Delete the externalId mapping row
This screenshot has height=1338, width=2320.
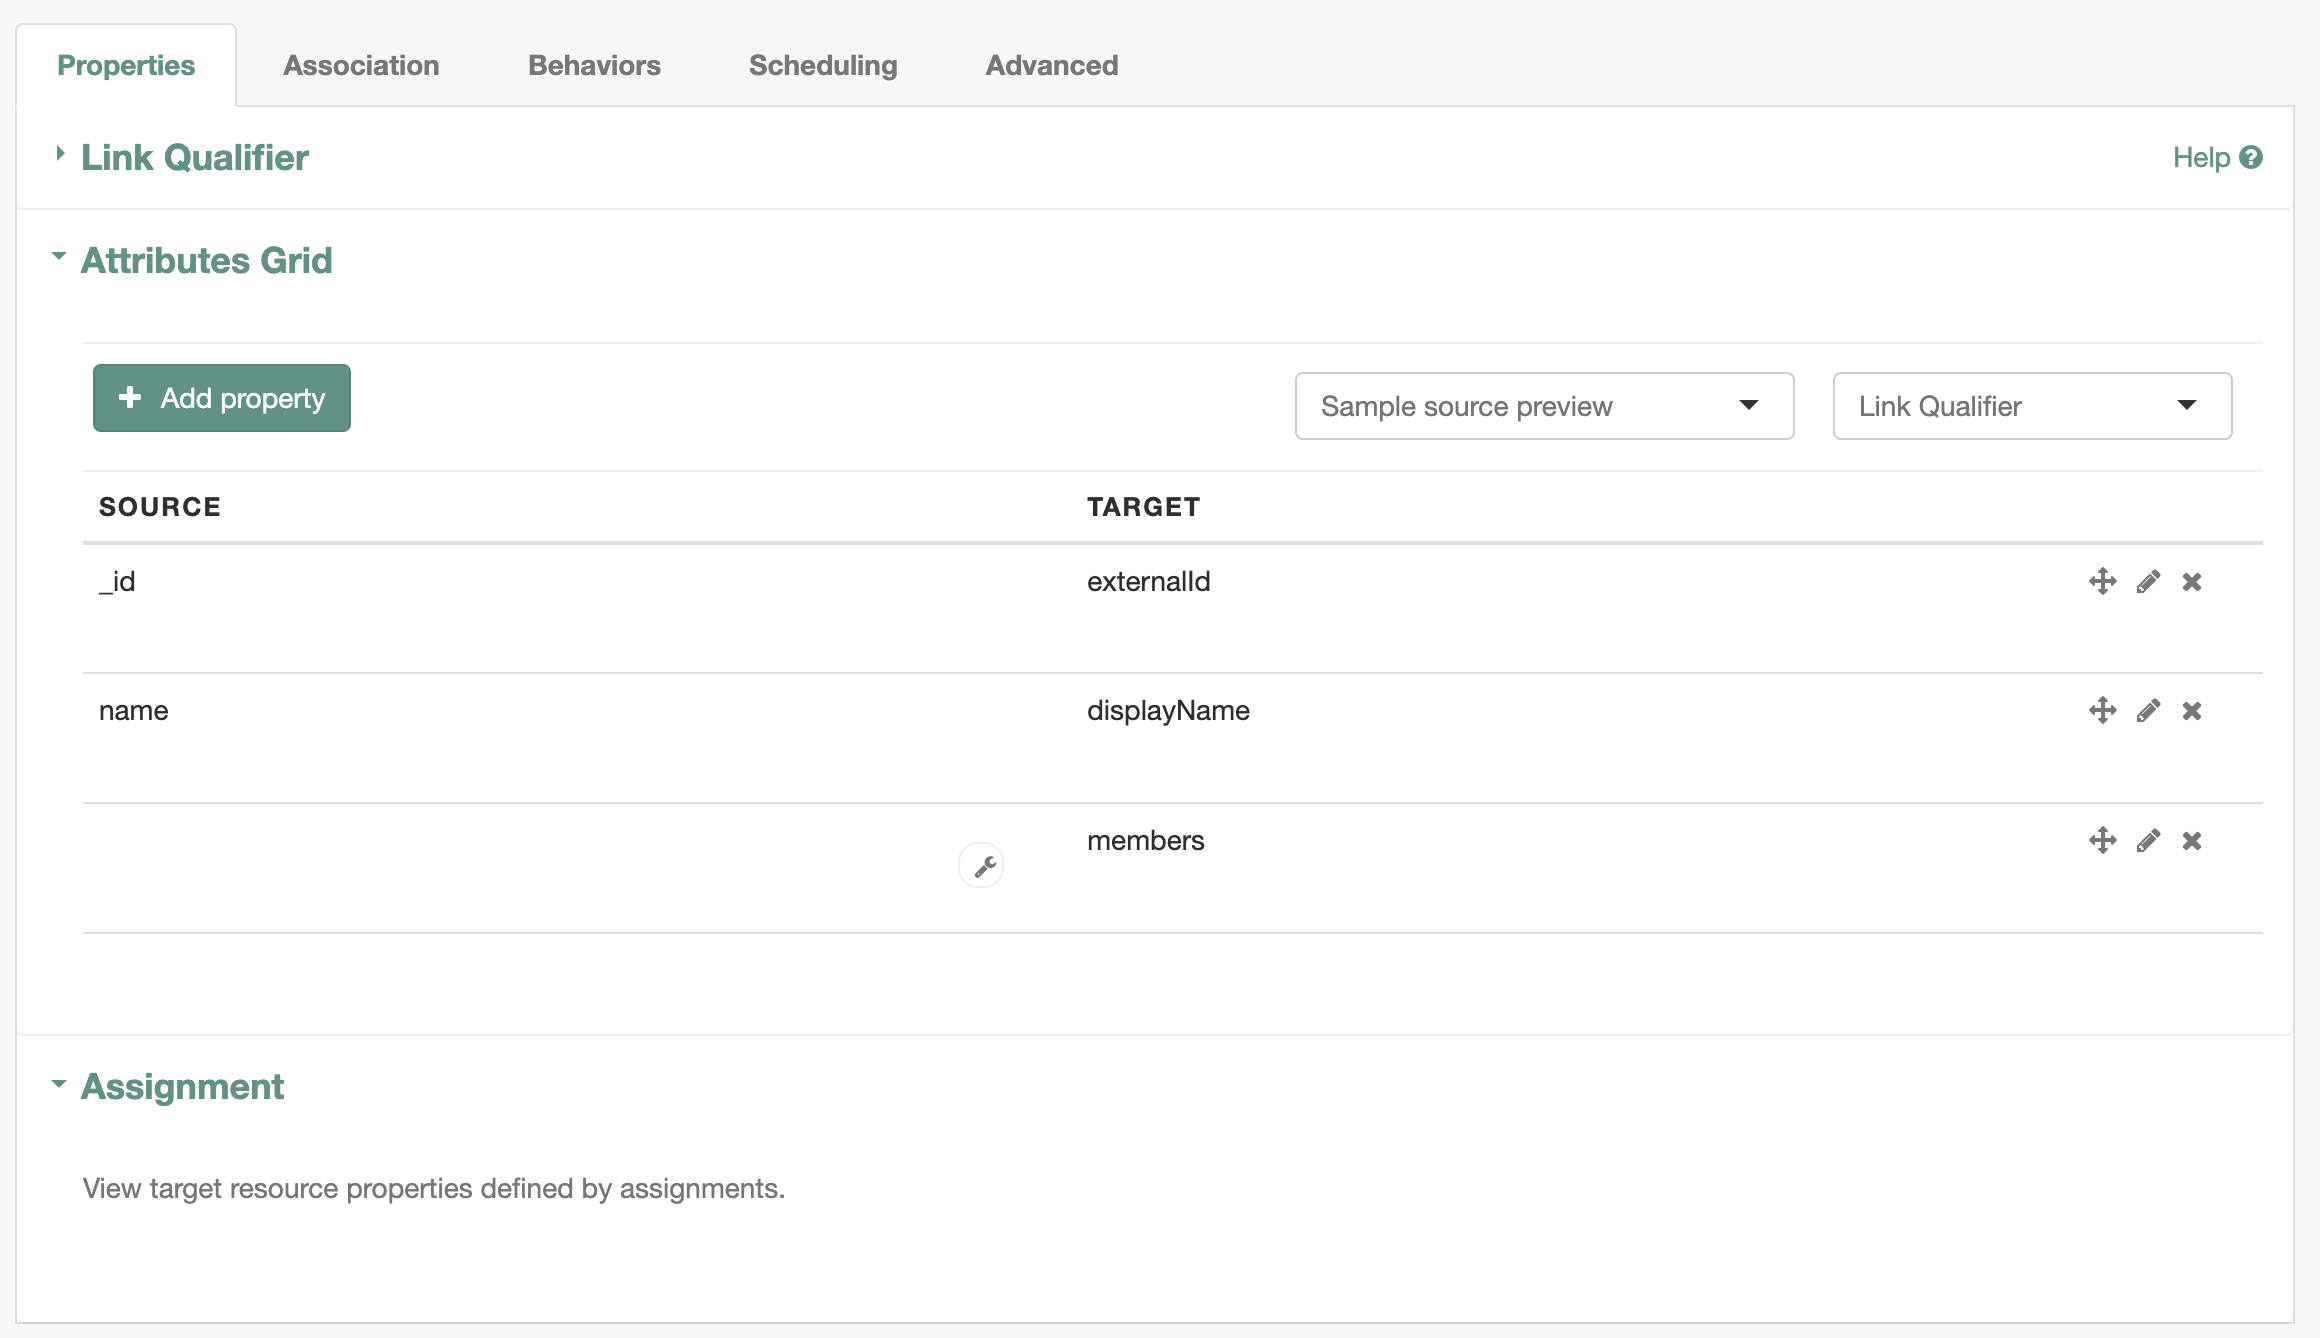click(2192, 581)
